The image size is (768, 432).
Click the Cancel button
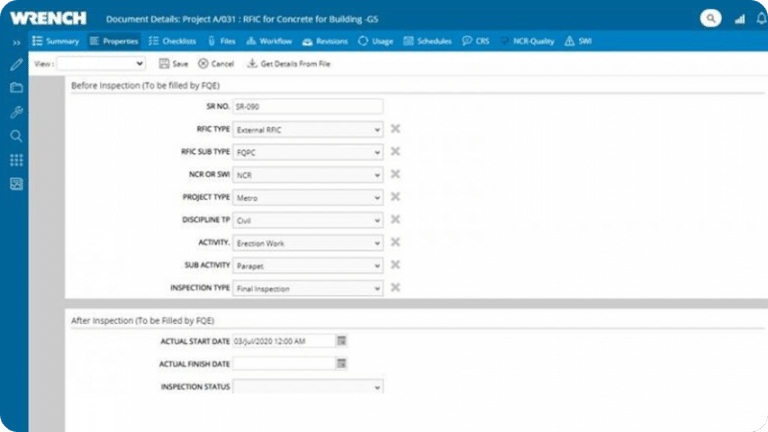coord(216,64)
